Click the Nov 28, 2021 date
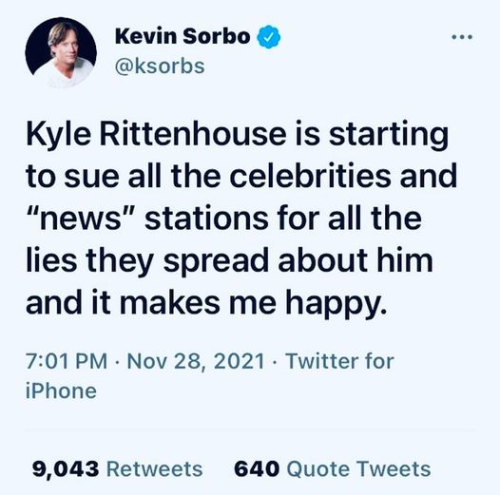Viewport: 500px width, 495px height. [x=196, y=361]
